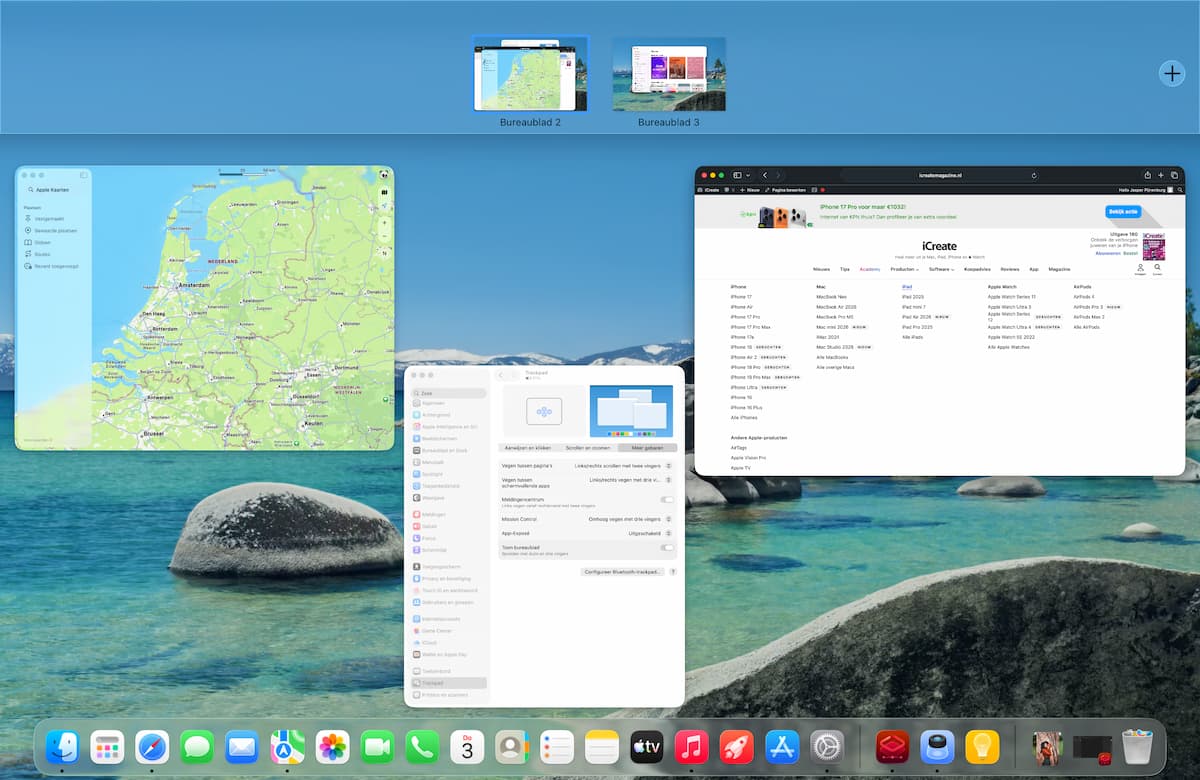Select Scrollen en zoomen tab
This screenshot has width=1200, height=780.
click(588, 448)
